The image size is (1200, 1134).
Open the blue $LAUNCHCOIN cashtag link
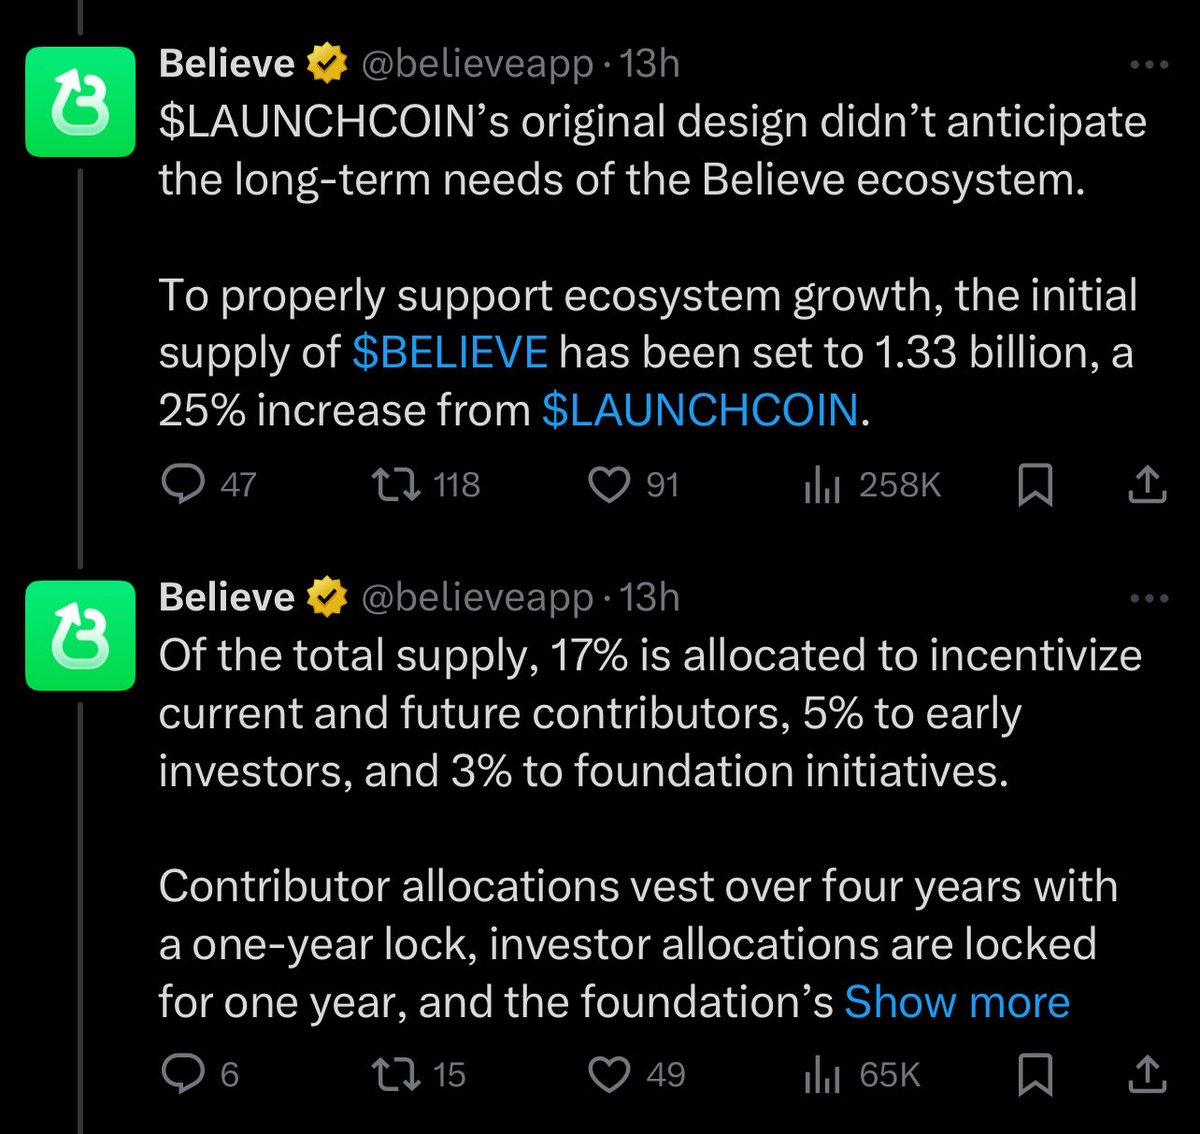point(700,411)
